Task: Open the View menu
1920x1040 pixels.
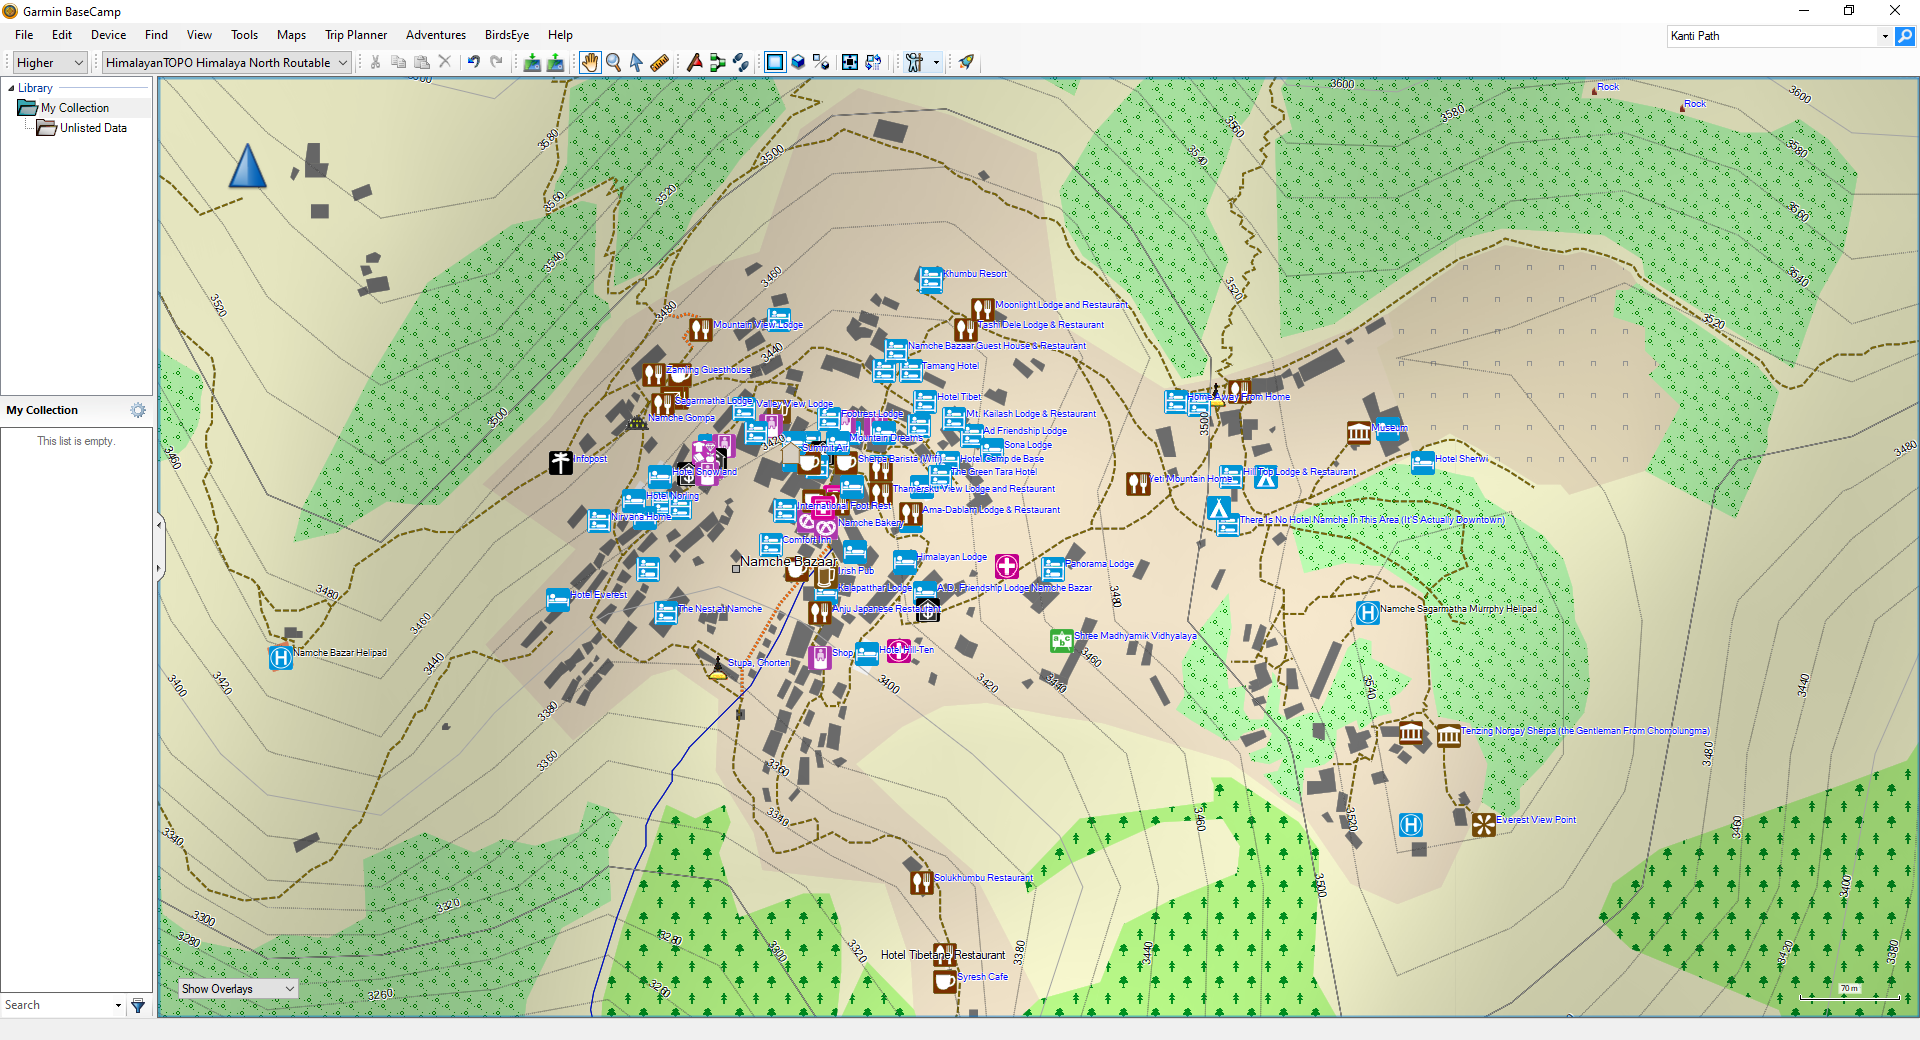Action: click(199, 35)
